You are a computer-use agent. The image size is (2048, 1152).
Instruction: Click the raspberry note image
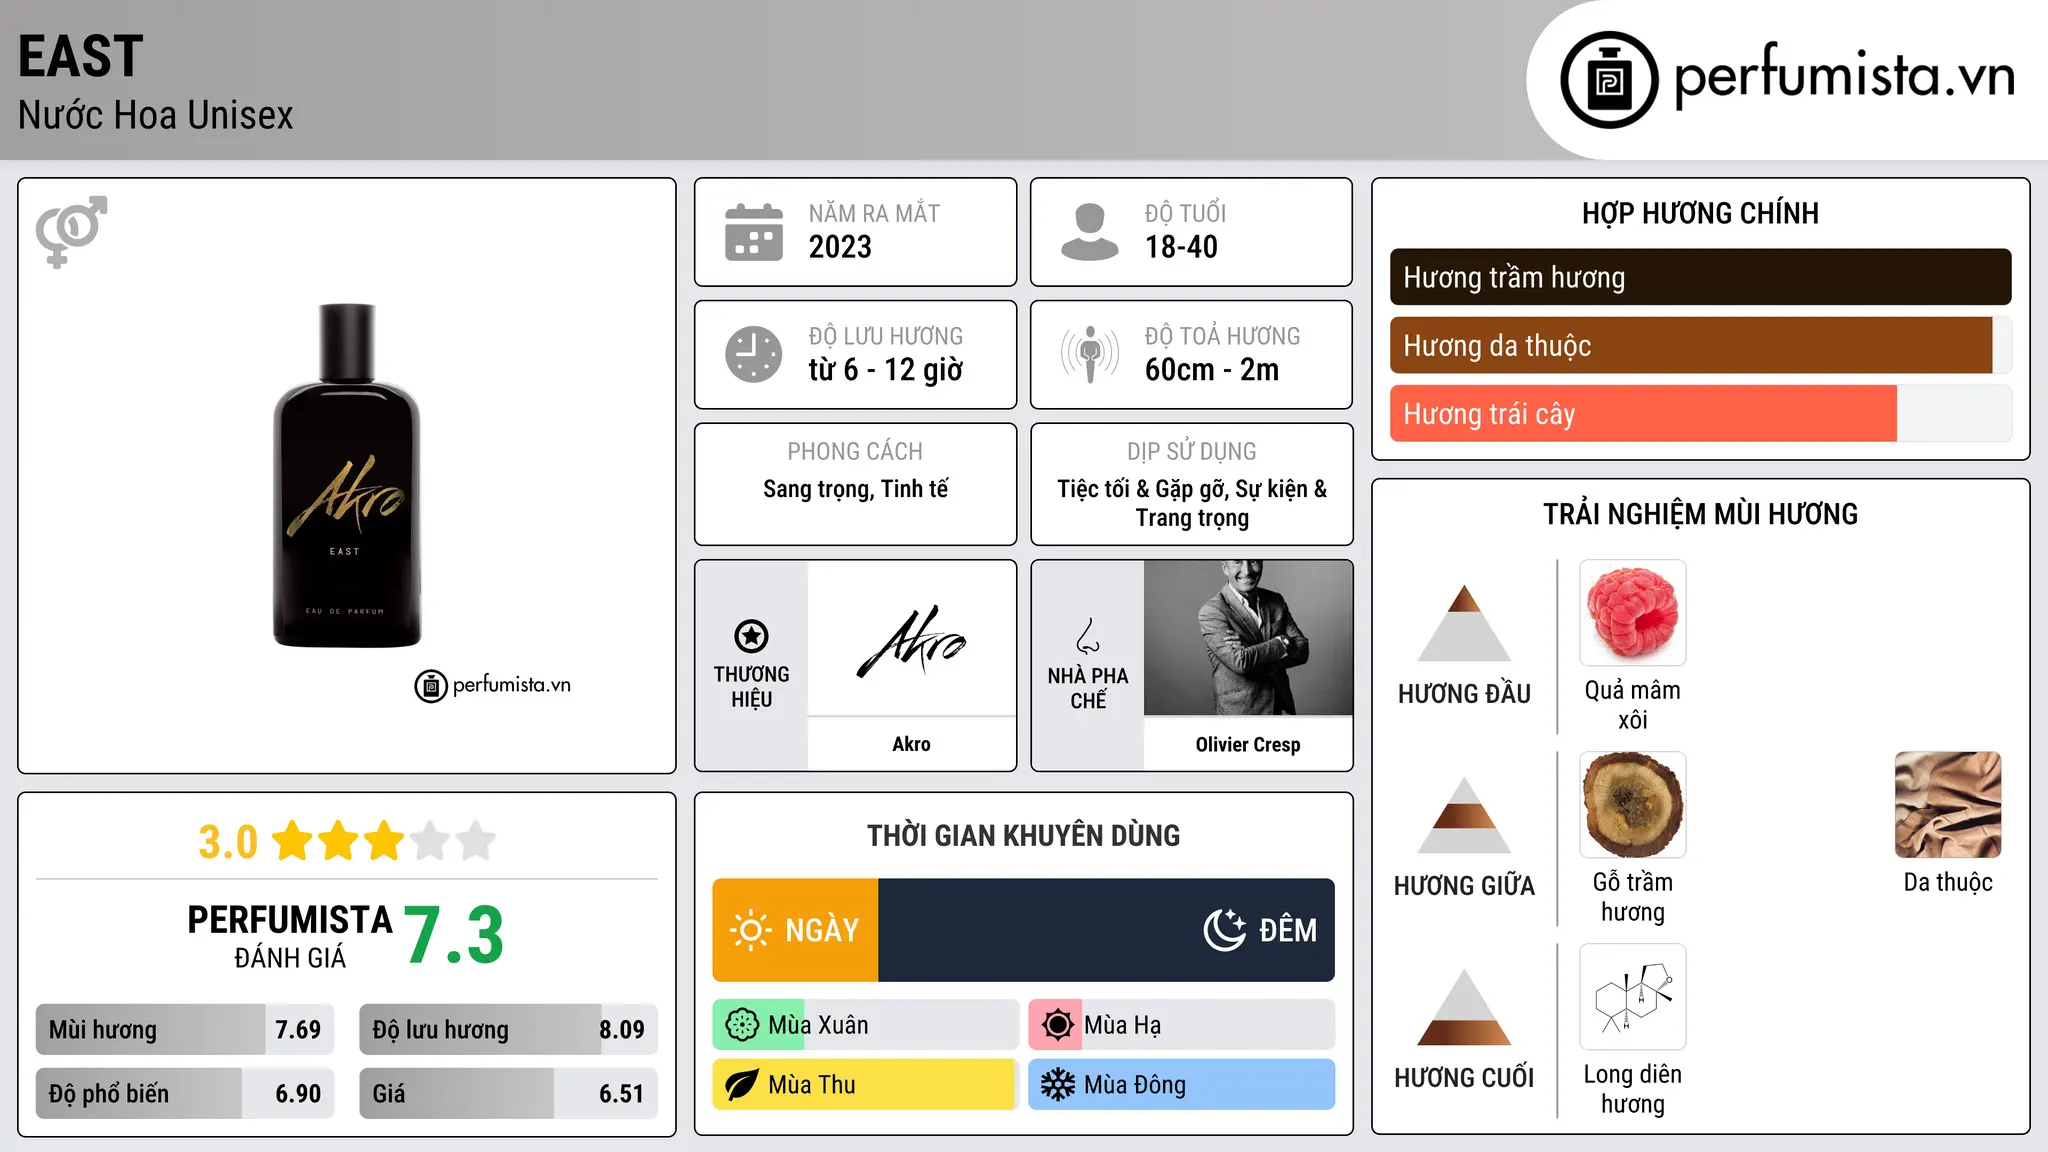(1632, 613)
